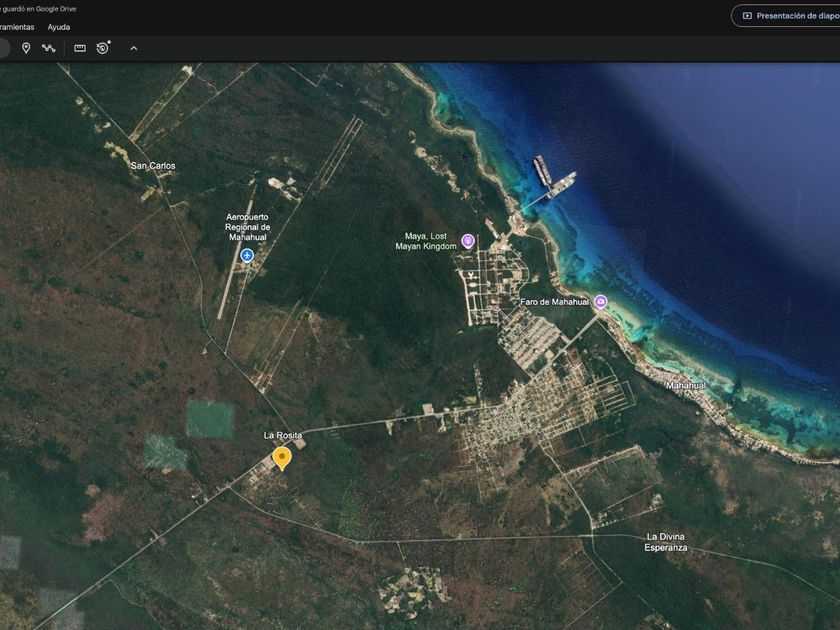Image resolution: width=840 pixels, height=630 pixels.
Task: Activate the ruler measurement tool
Action: tap(80, 48)
